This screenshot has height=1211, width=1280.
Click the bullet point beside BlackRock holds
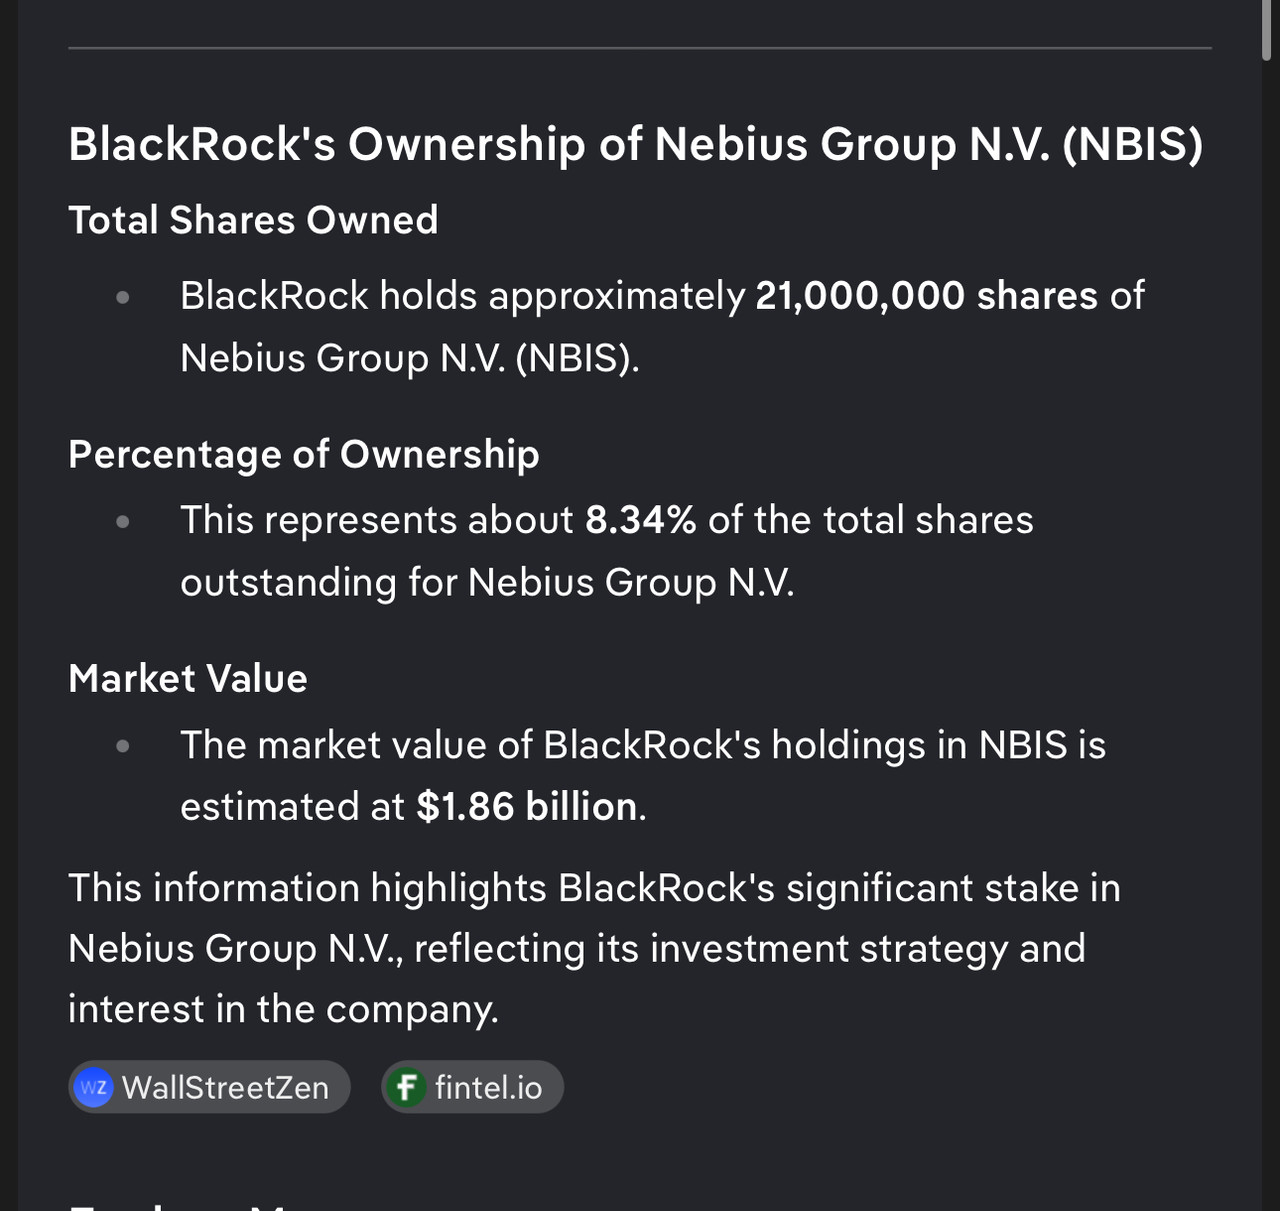[123, 297]
